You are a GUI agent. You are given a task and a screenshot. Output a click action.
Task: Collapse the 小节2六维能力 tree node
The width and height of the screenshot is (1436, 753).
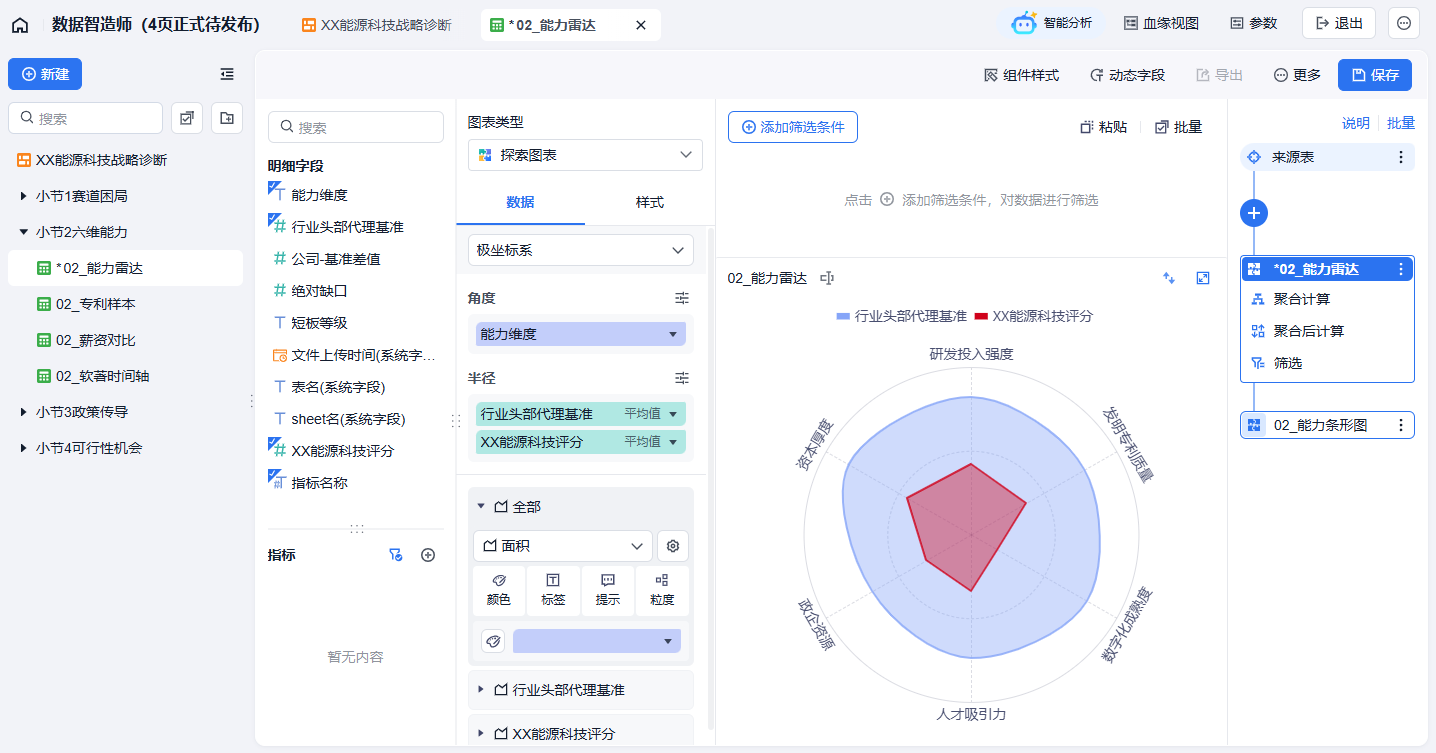coord(23,232)
